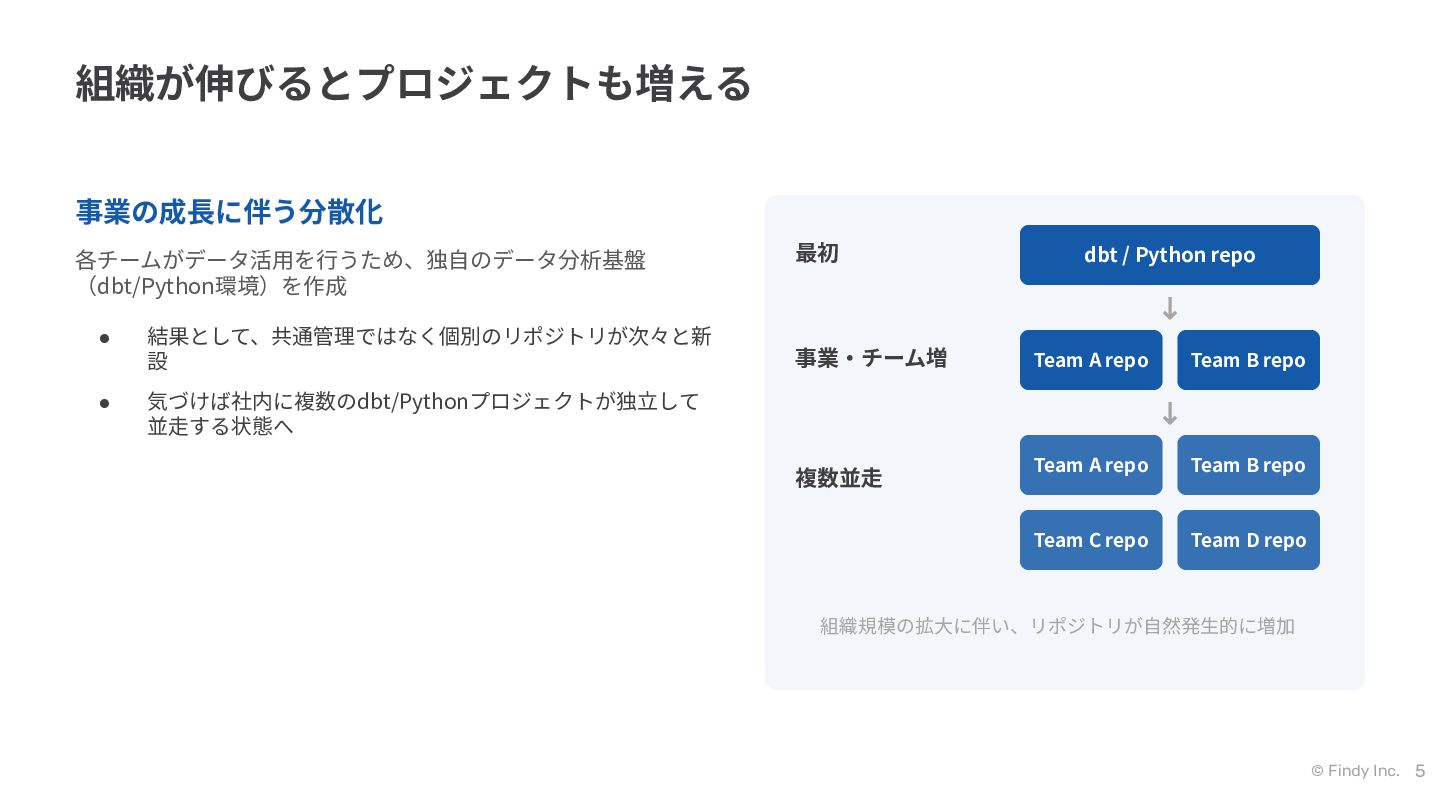
Task: Click the lighter Team B repo box
Action: [1248, 465]
